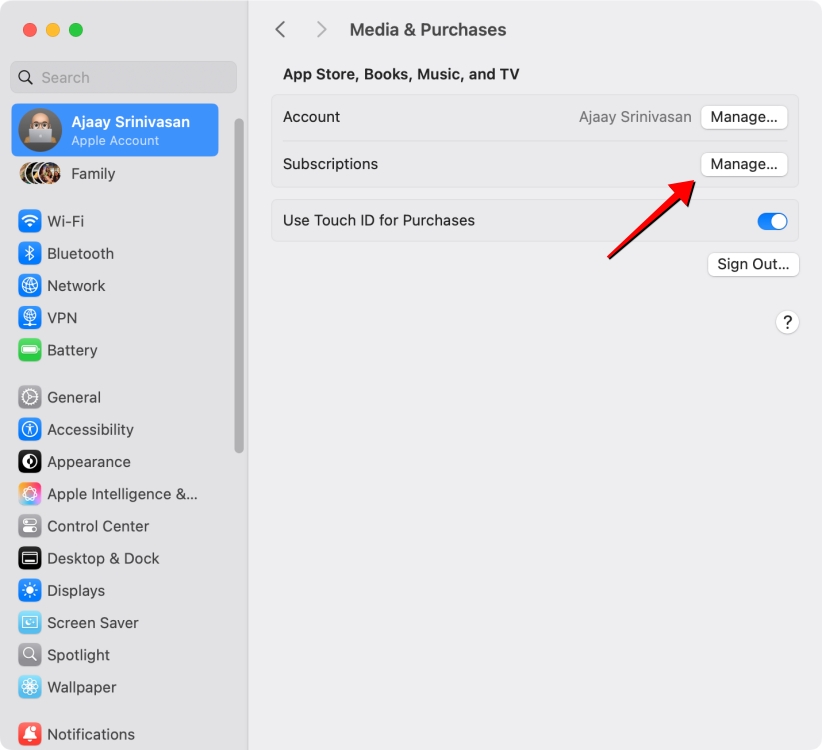822x750 pixels.
Task: Open Apple Intelligence & settings label
Action: pyautogui.click(x=123, y=494)
